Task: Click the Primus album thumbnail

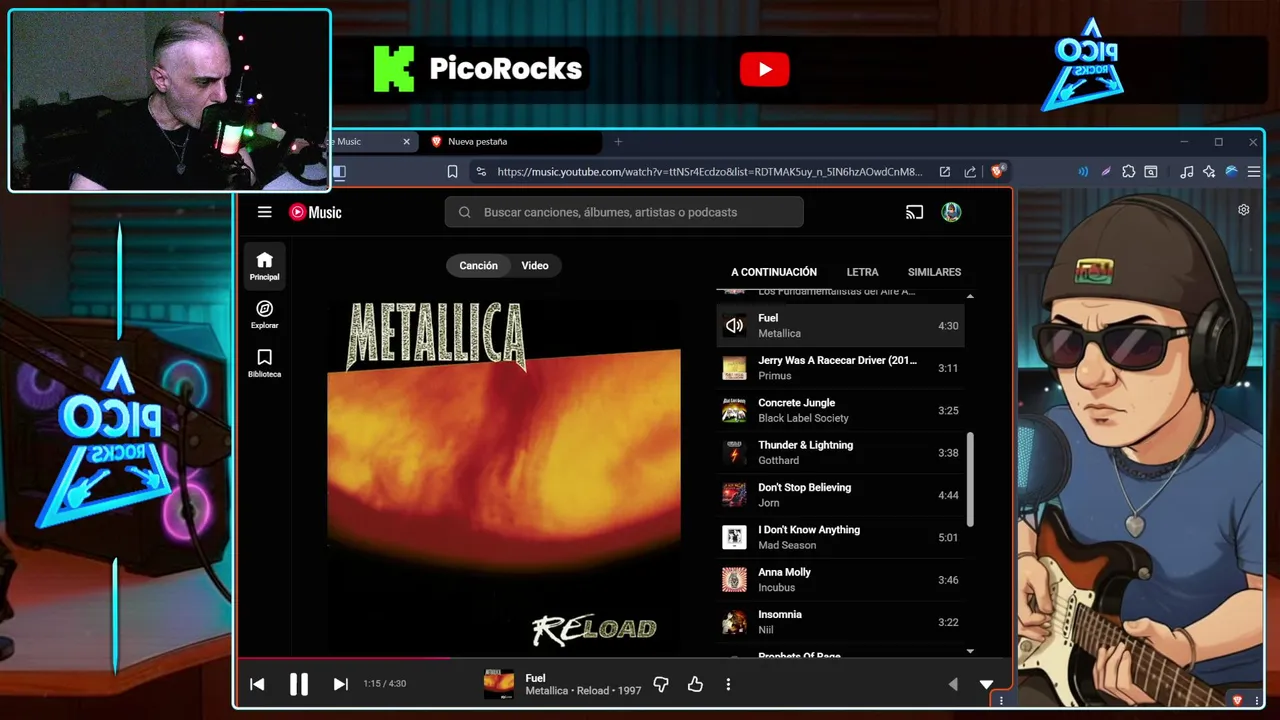Action: [734, 368]
